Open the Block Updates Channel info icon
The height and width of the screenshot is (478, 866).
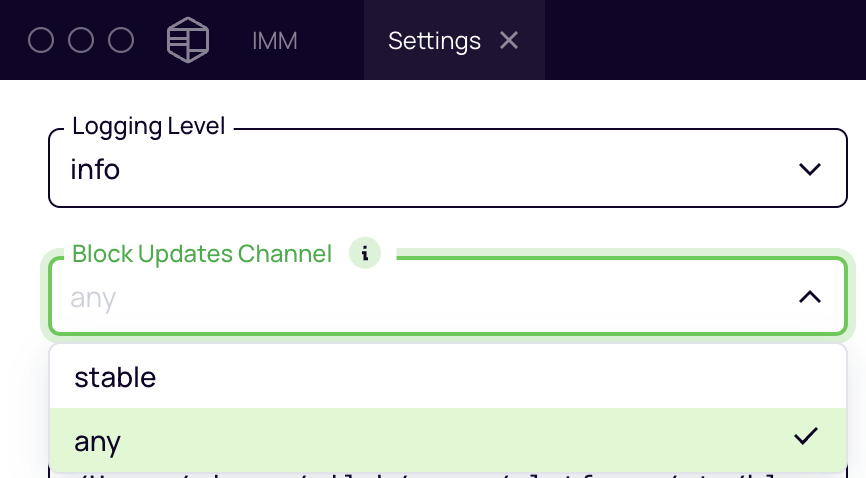(365, 254)
